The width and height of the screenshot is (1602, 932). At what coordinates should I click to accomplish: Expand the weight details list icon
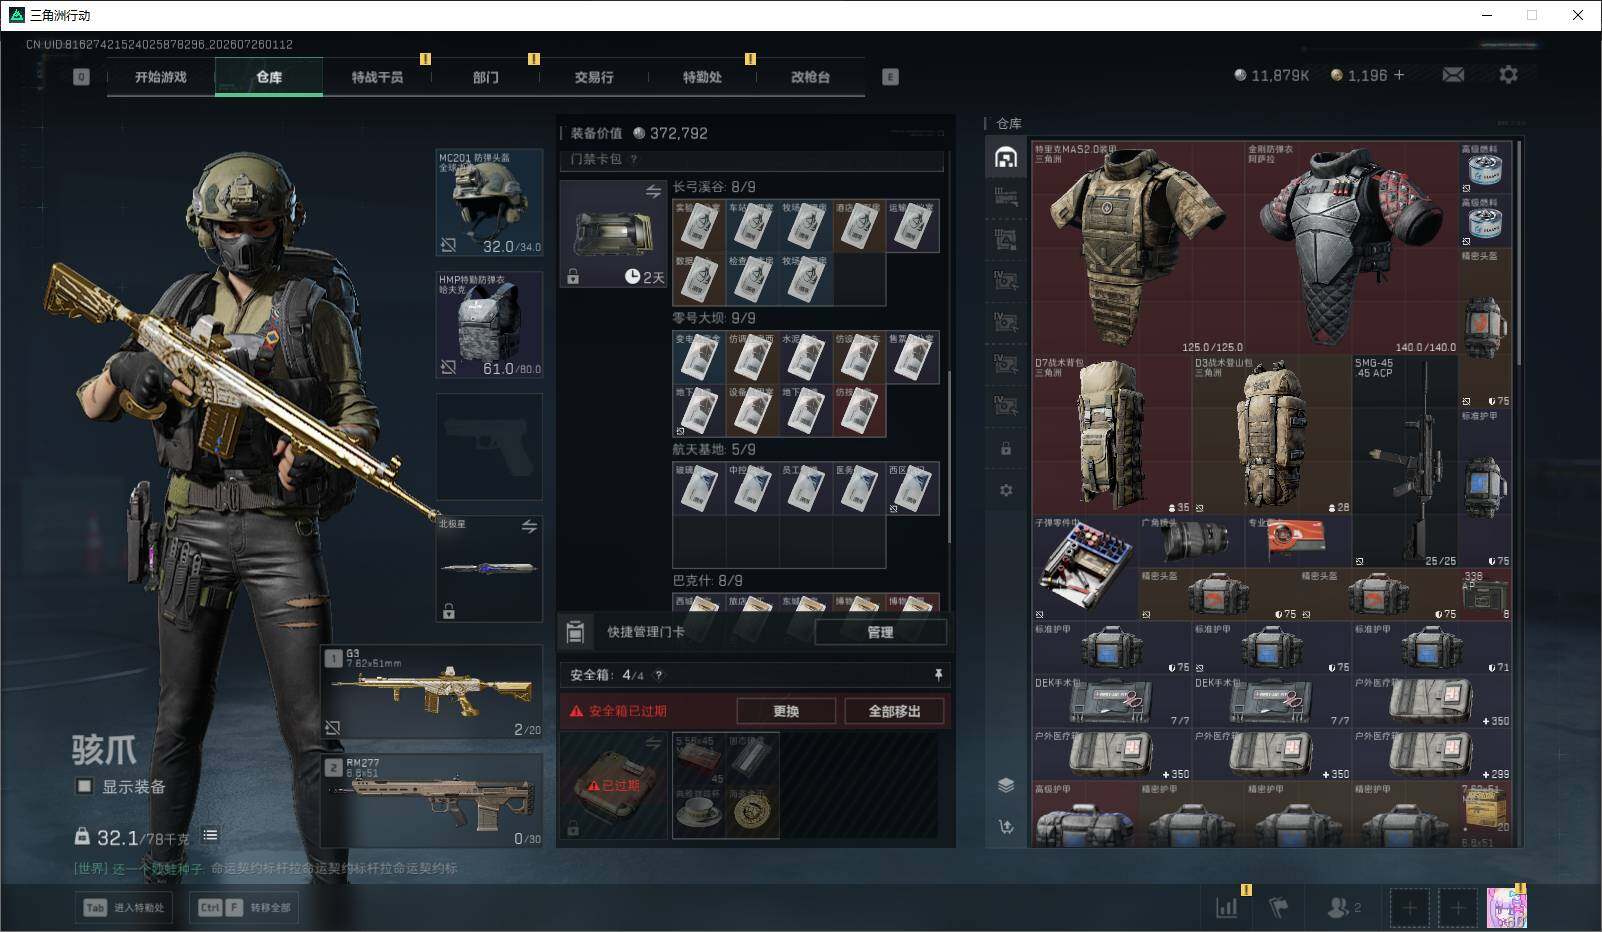click(210, 835)
